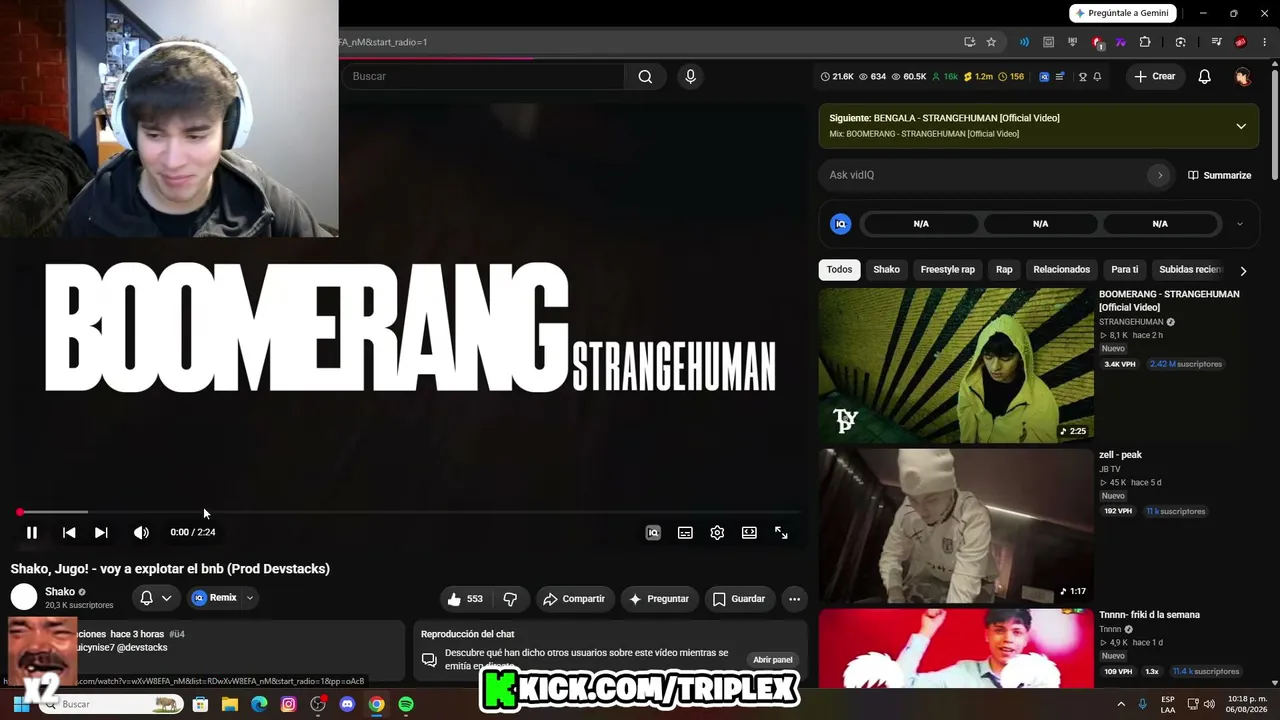Open the Chrome extensions puzzle icon
The height and width of the screenshot is (720, 1280).
(x=1145, y=42)
